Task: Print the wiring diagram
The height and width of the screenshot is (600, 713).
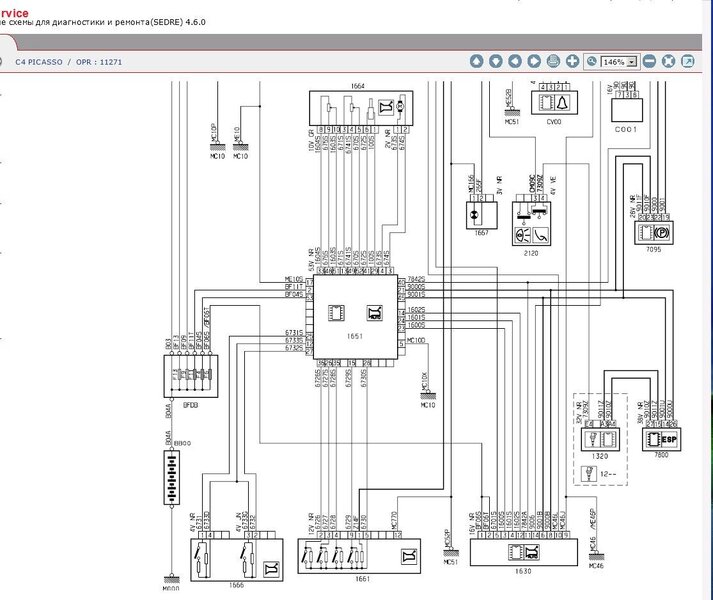Action: (553, 61)
